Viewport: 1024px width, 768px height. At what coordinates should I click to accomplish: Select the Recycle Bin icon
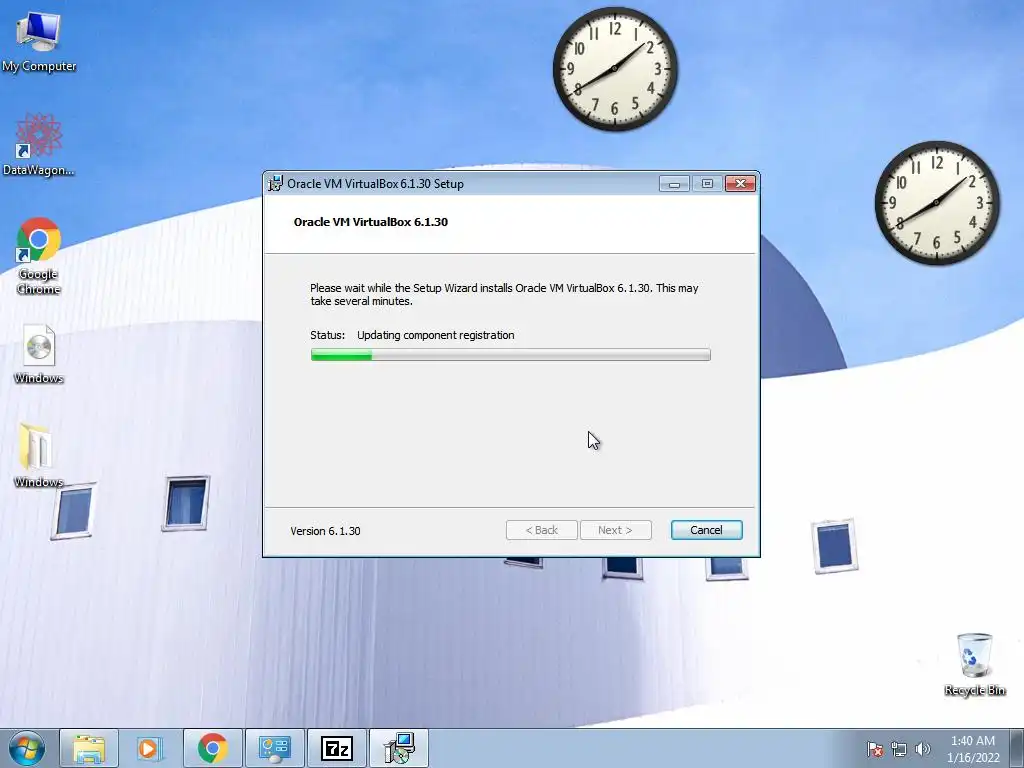click(974, 664)
